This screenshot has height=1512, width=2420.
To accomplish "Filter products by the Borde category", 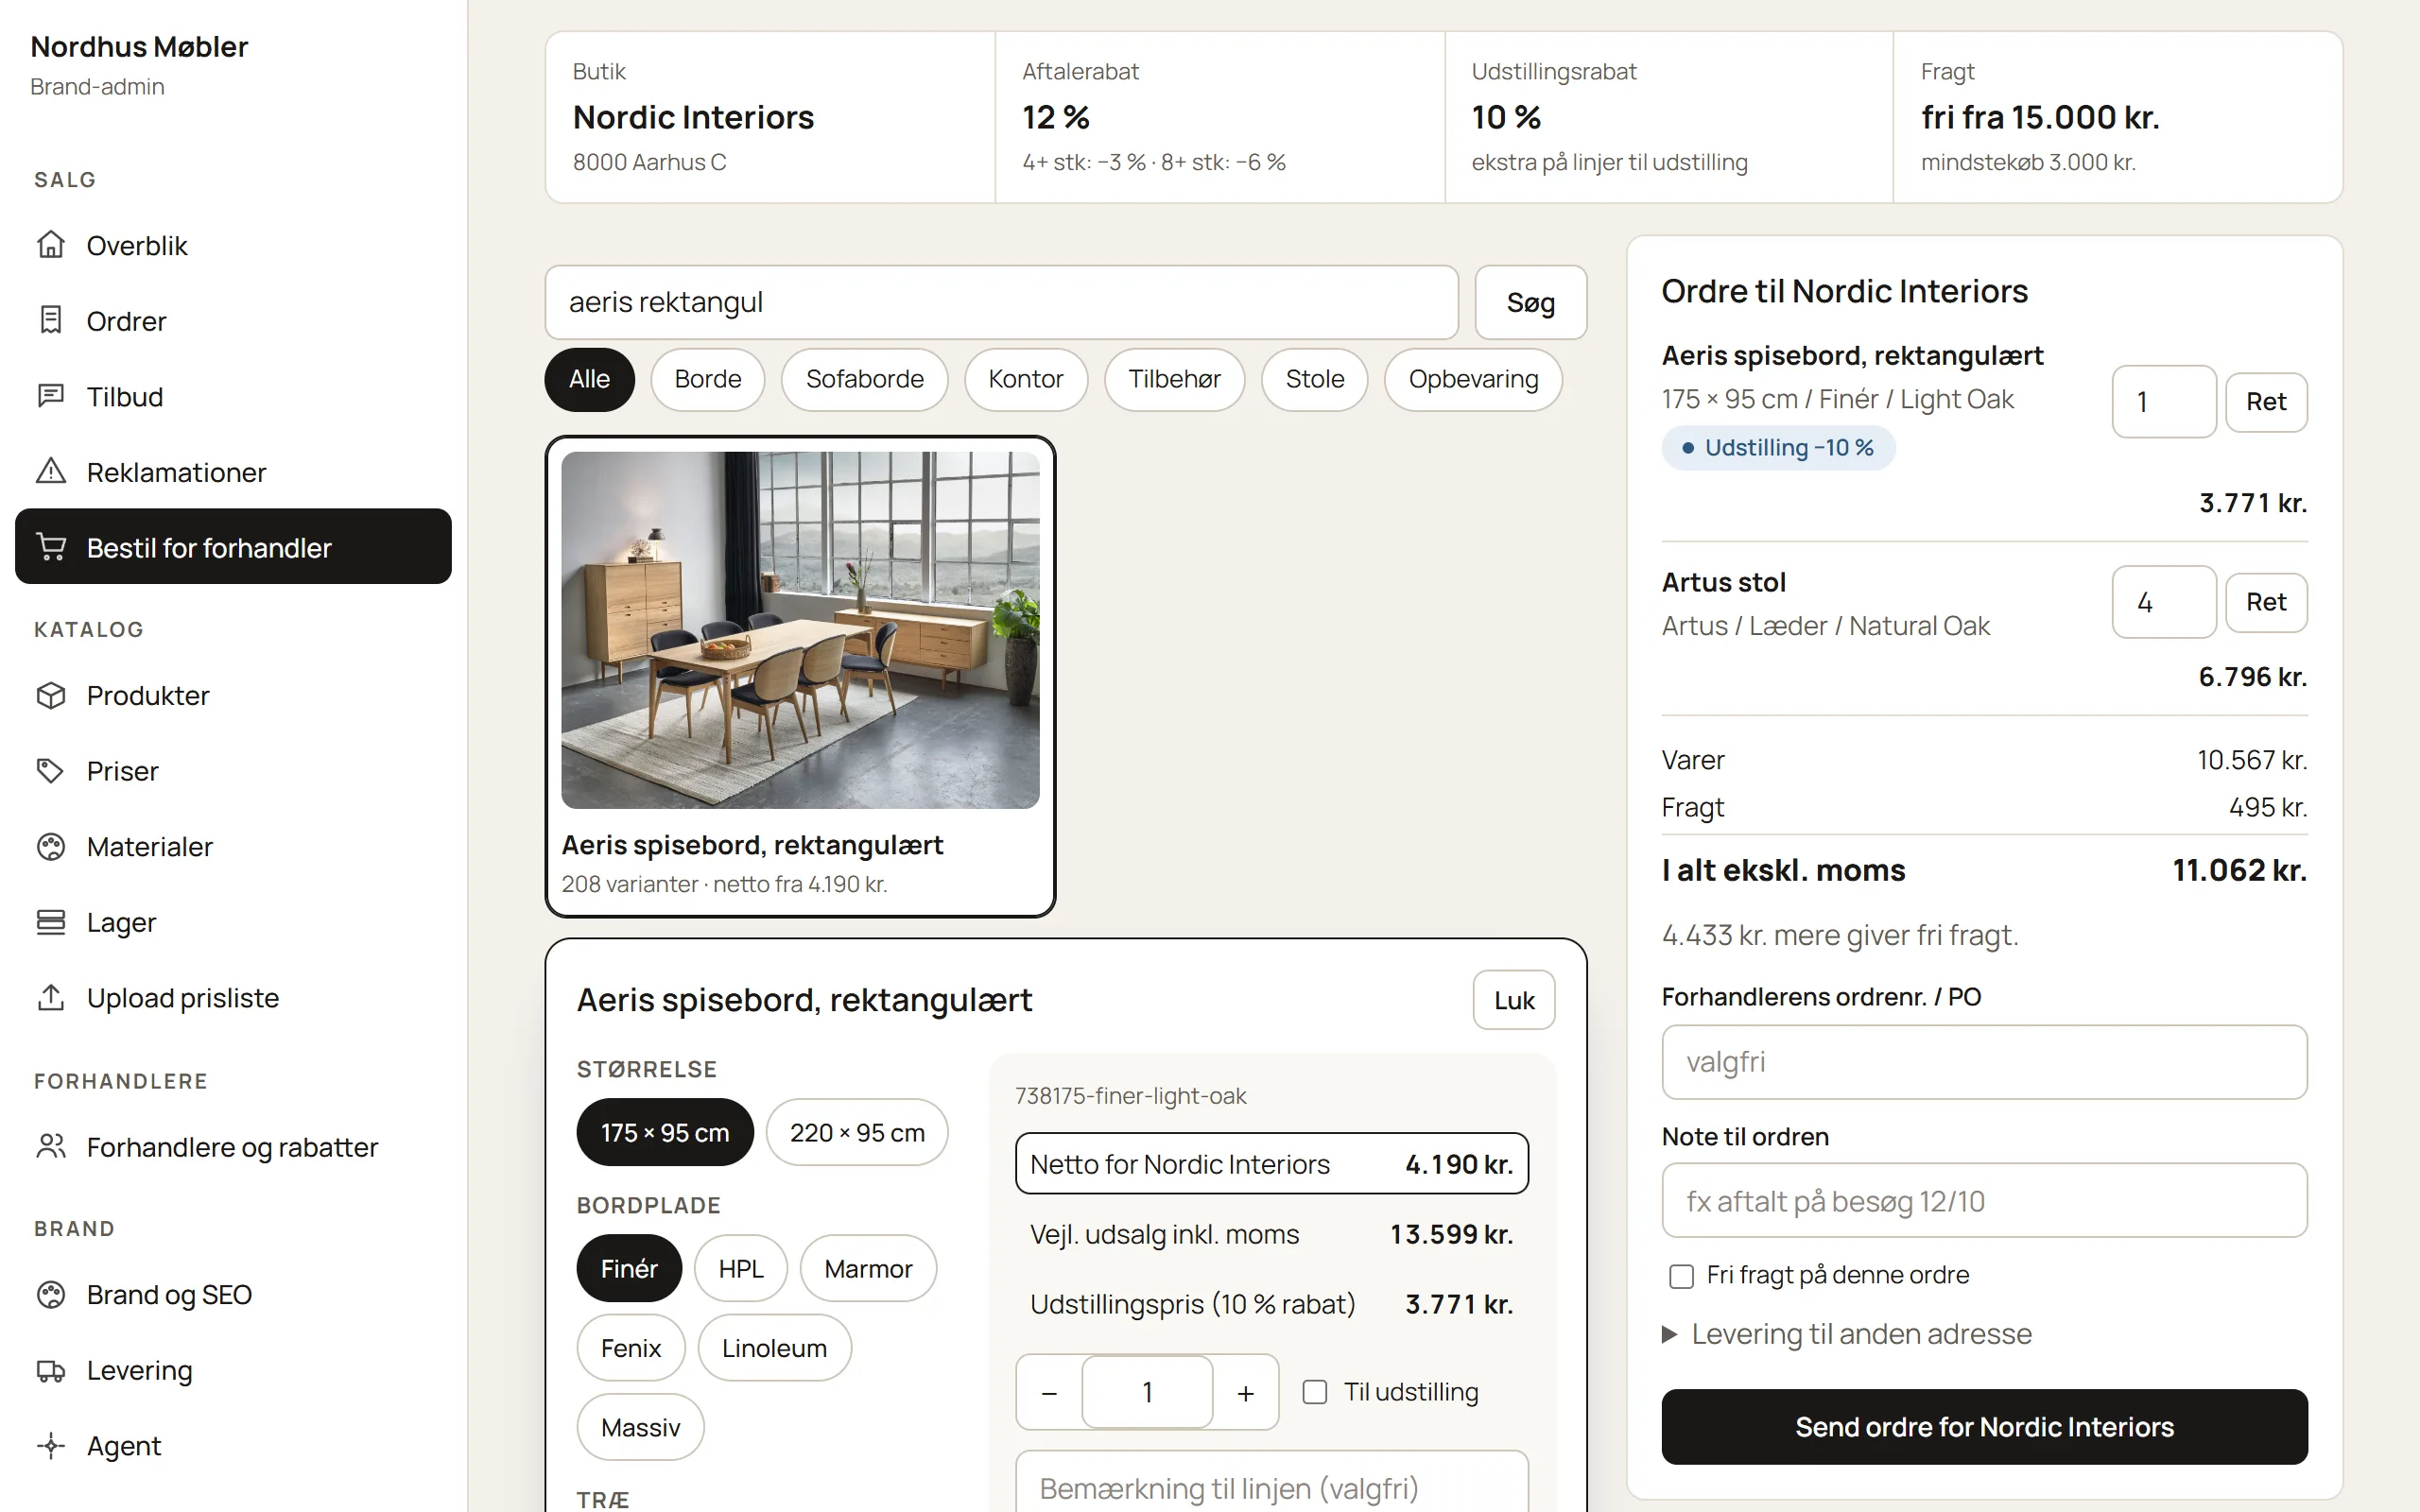I will click(x=707, y=379).
